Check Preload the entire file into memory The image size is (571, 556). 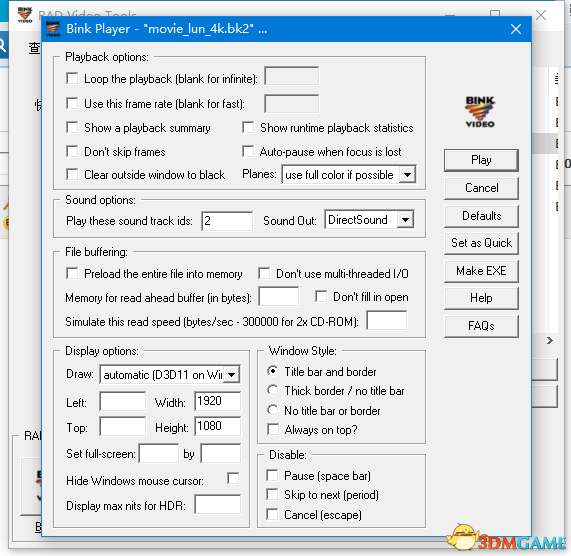tap(72, 273)
